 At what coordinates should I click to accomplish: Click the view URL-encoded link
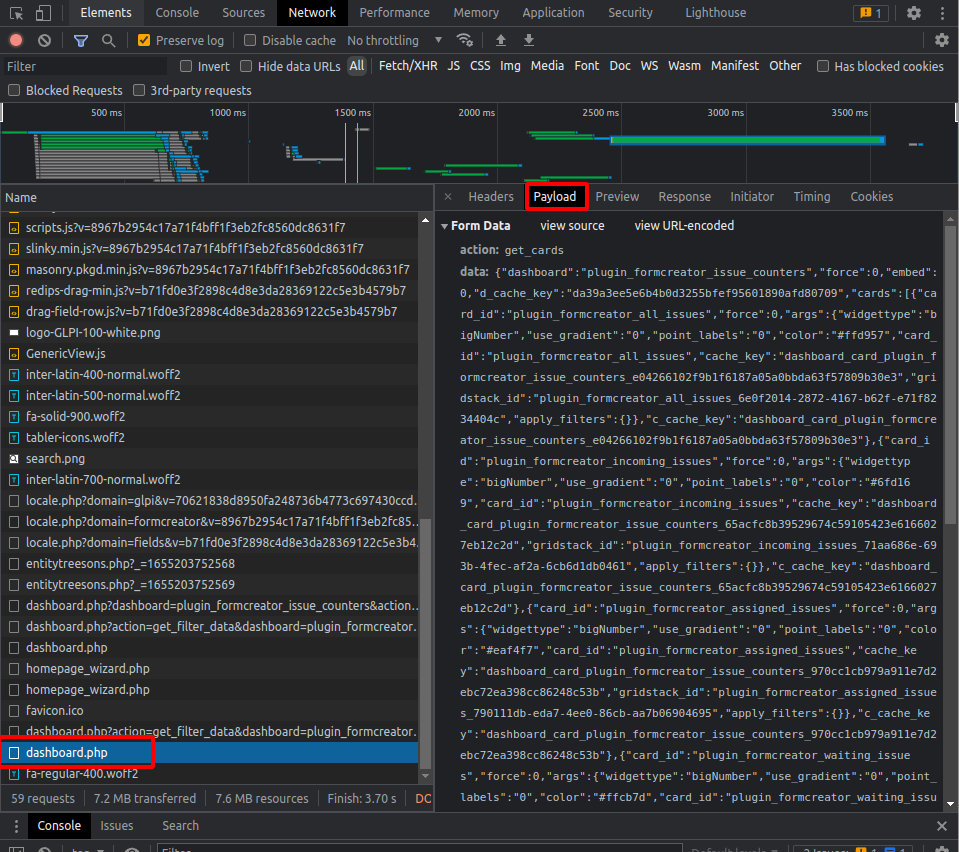(x=684, y=225)
